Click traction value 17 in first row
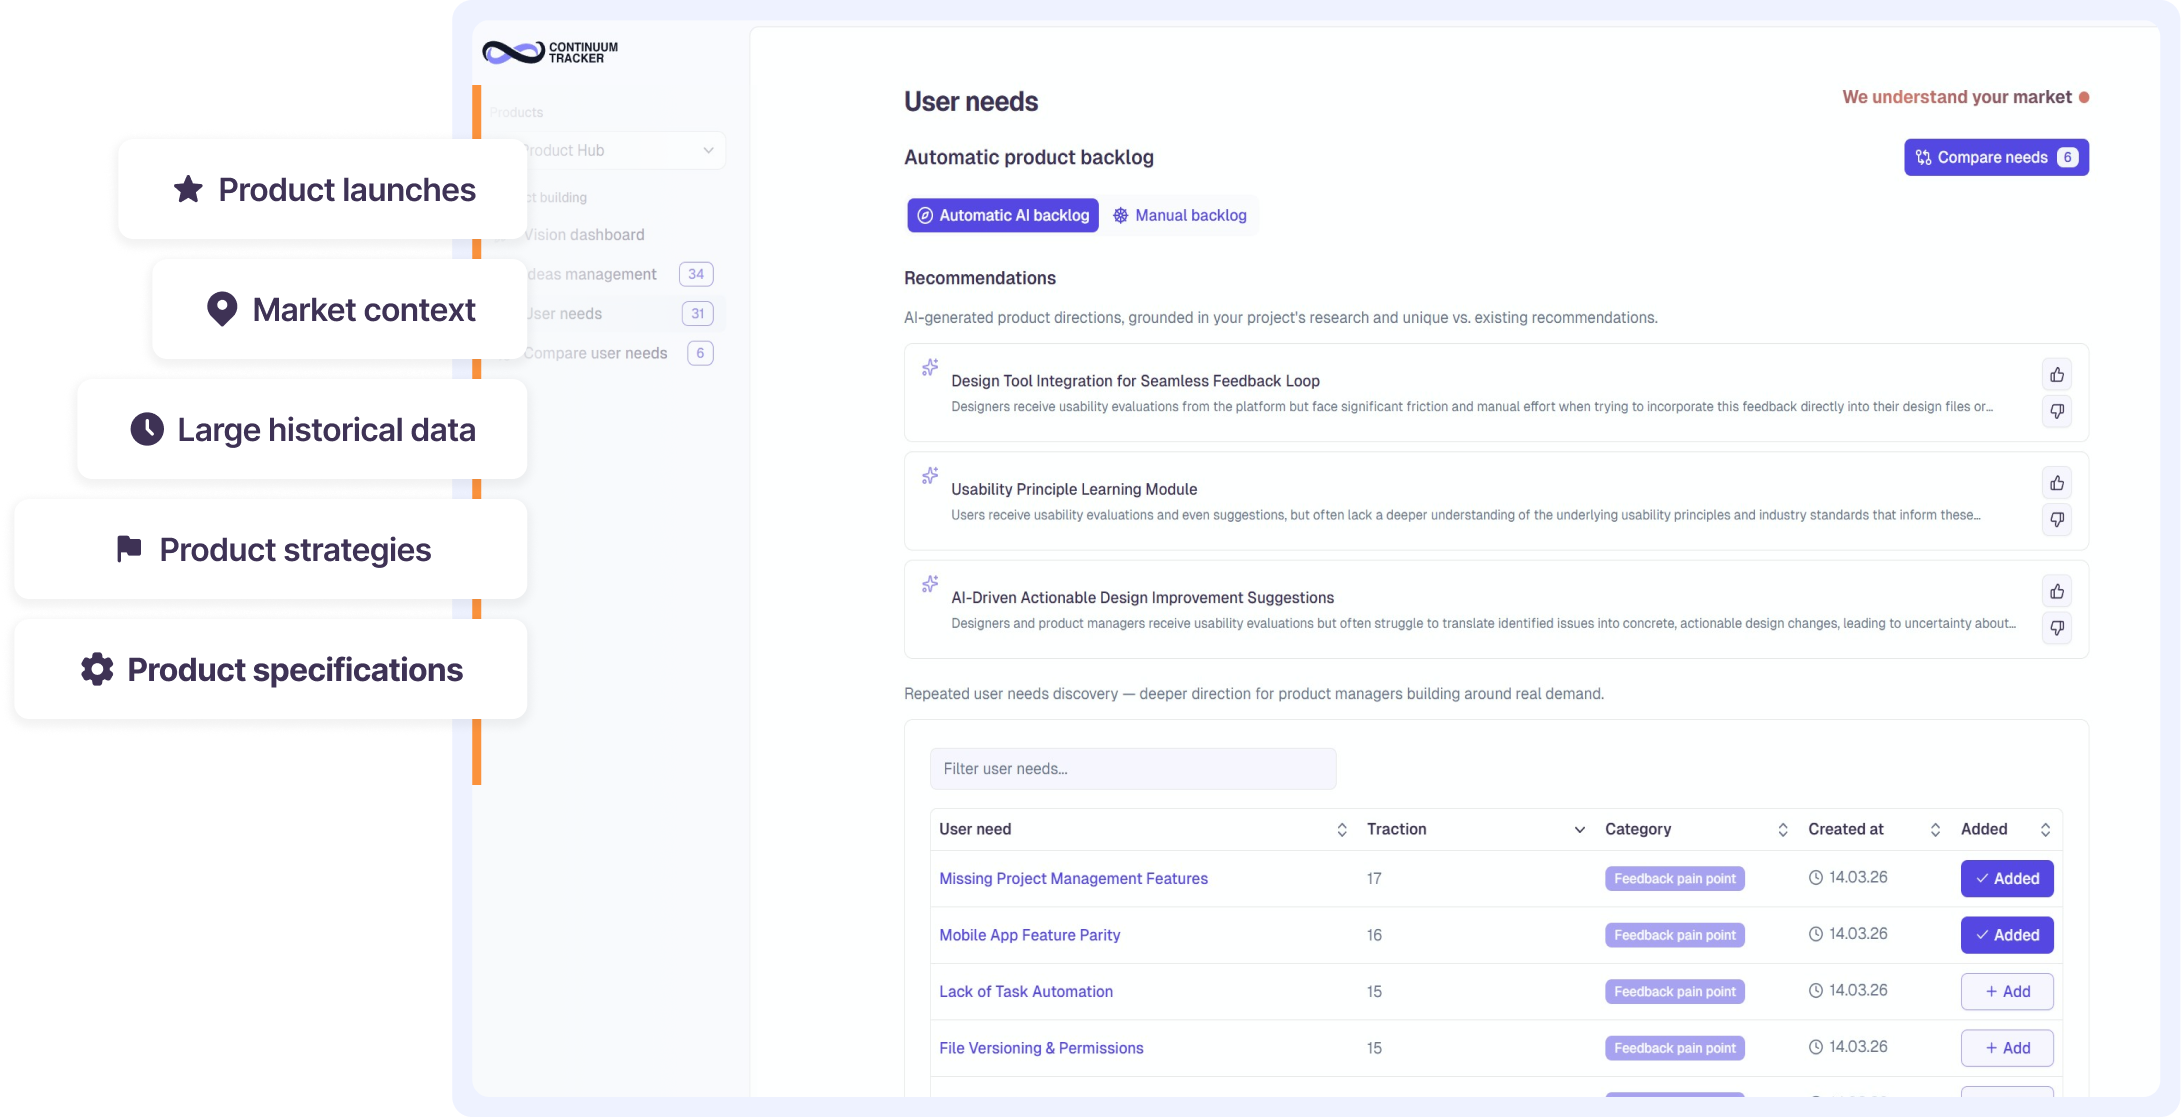 (x=1374, y=878)
